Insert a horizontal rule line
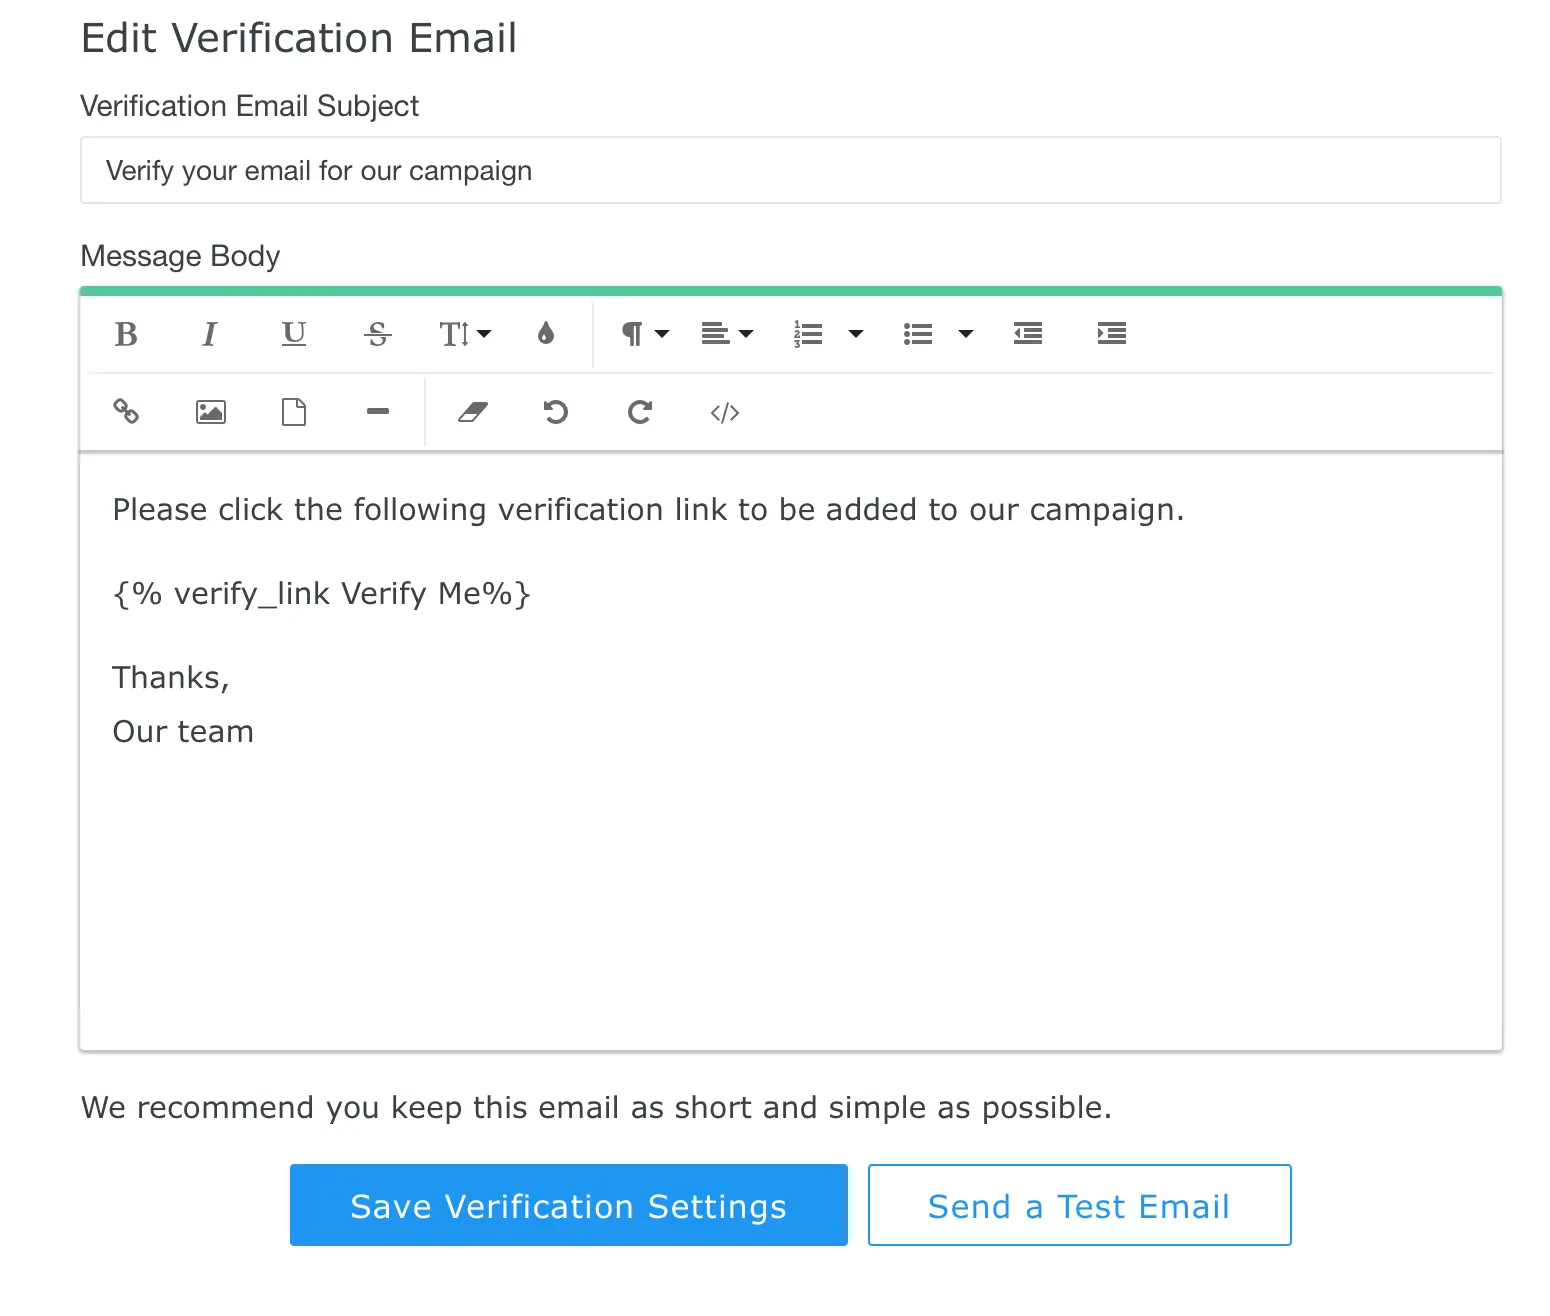The image size is (1550, 1316). point(377,412)
